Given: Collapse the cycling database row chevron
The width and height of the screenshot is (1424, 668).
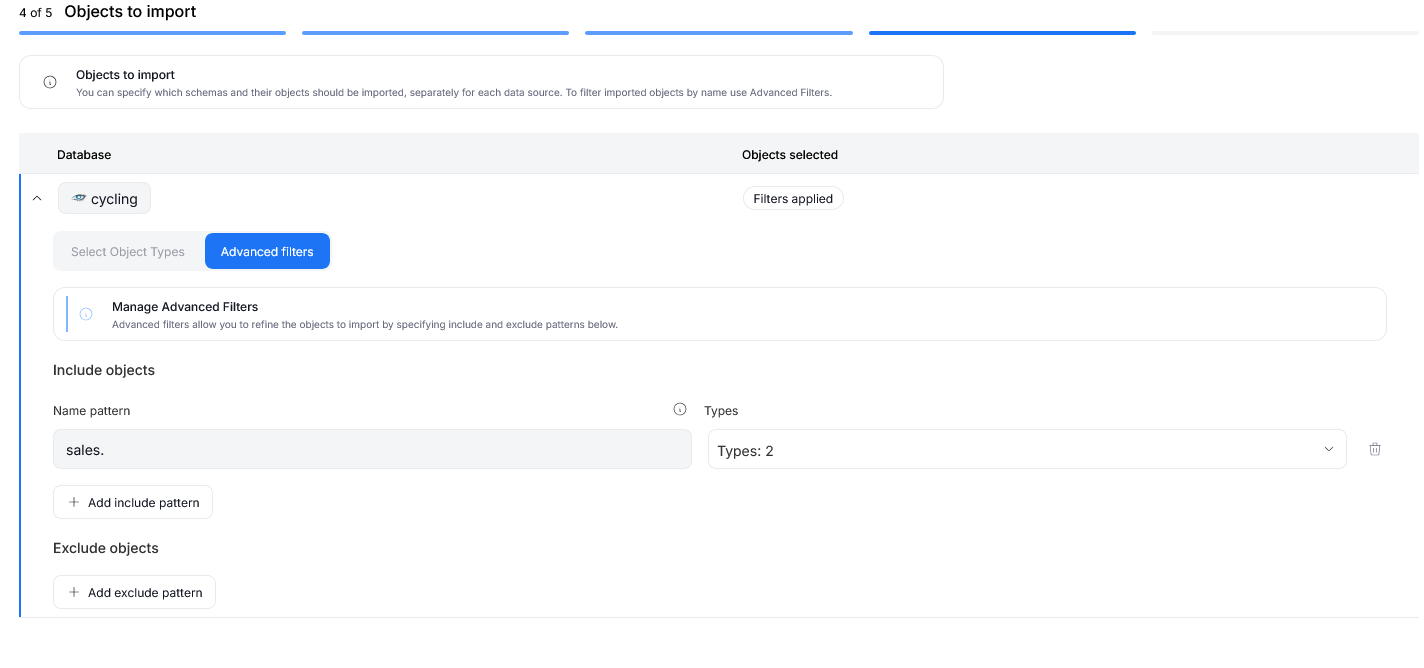Looking at the screenshot, I should click(x=37, y=199).
